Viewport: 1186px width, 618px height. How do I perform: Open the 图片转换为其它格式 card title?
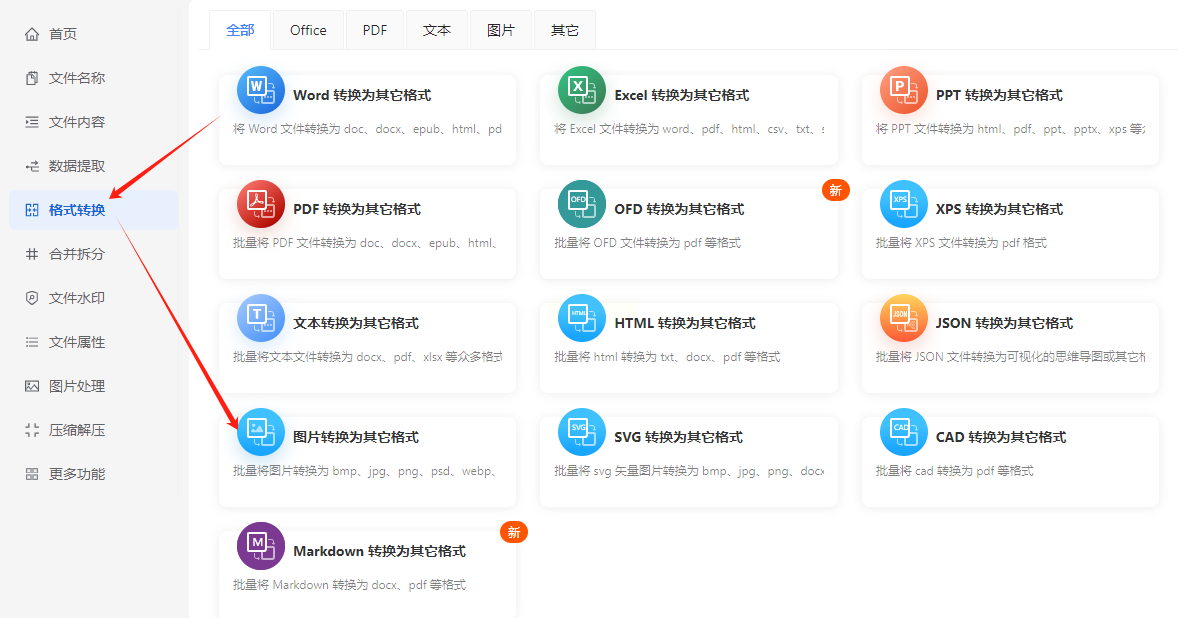[x=356, y=437]
